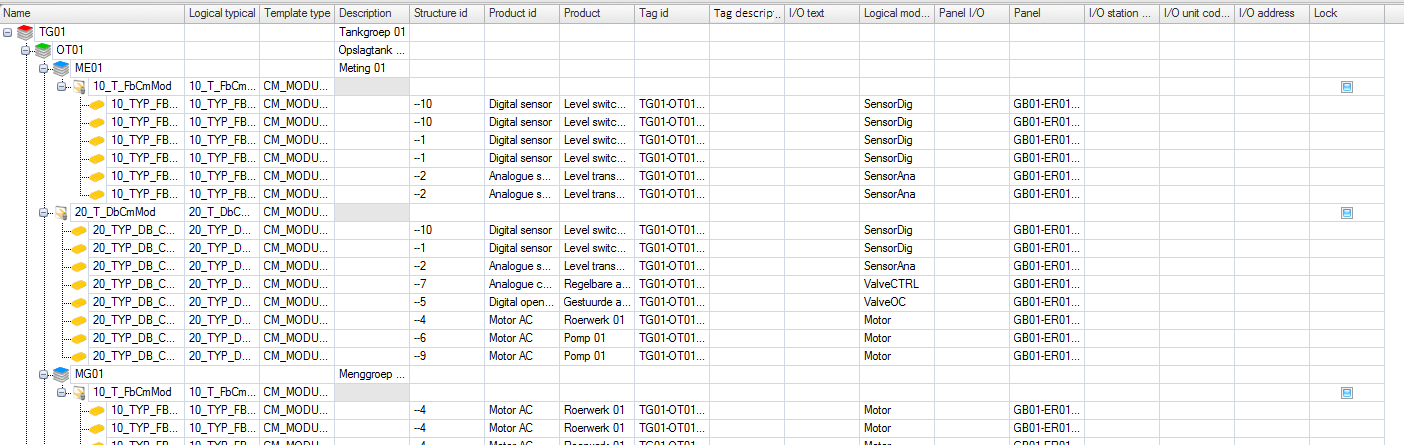Collapse the TG01 tree node
Viewport: 1404px width, 445px height.
point(9,32)
